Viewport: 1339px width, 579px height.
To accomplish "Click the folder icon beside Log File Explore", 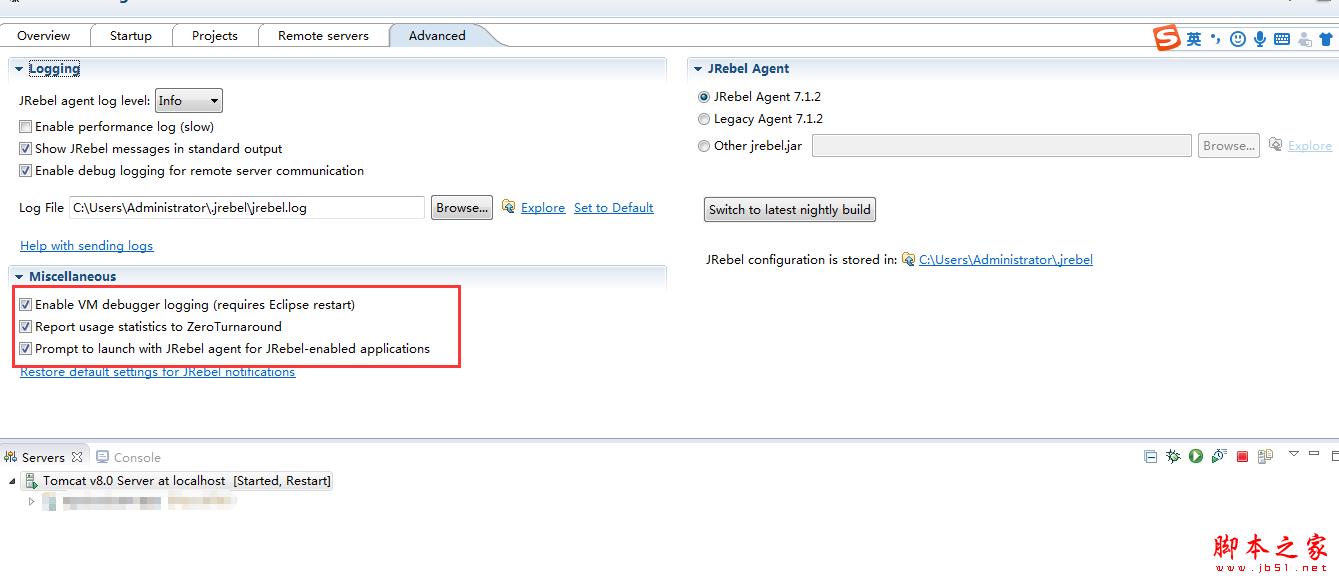I will coord(509,207).
